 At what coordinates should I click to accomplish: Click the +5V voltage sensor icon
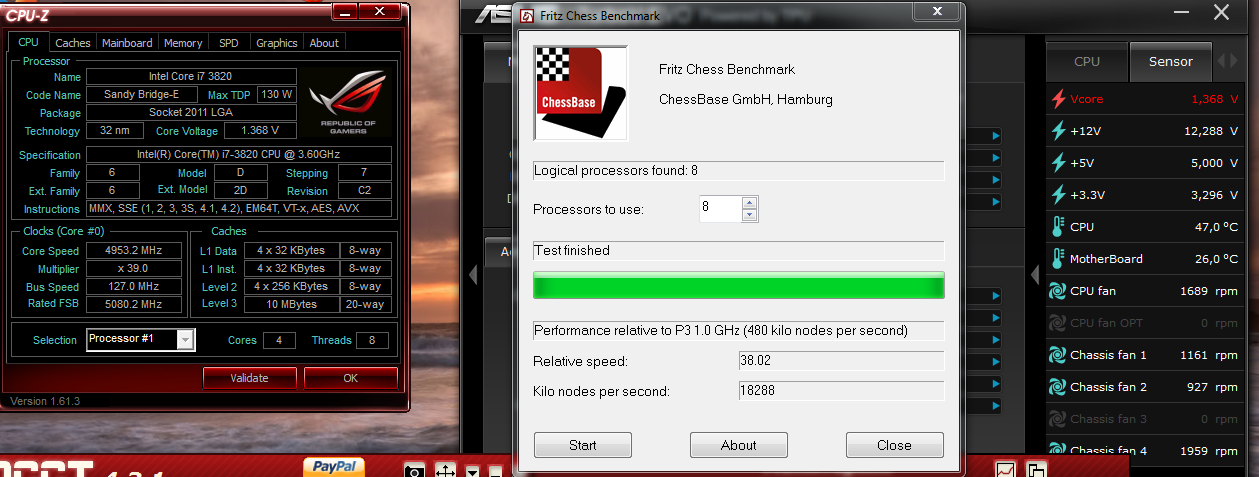tap(1058, 163)
